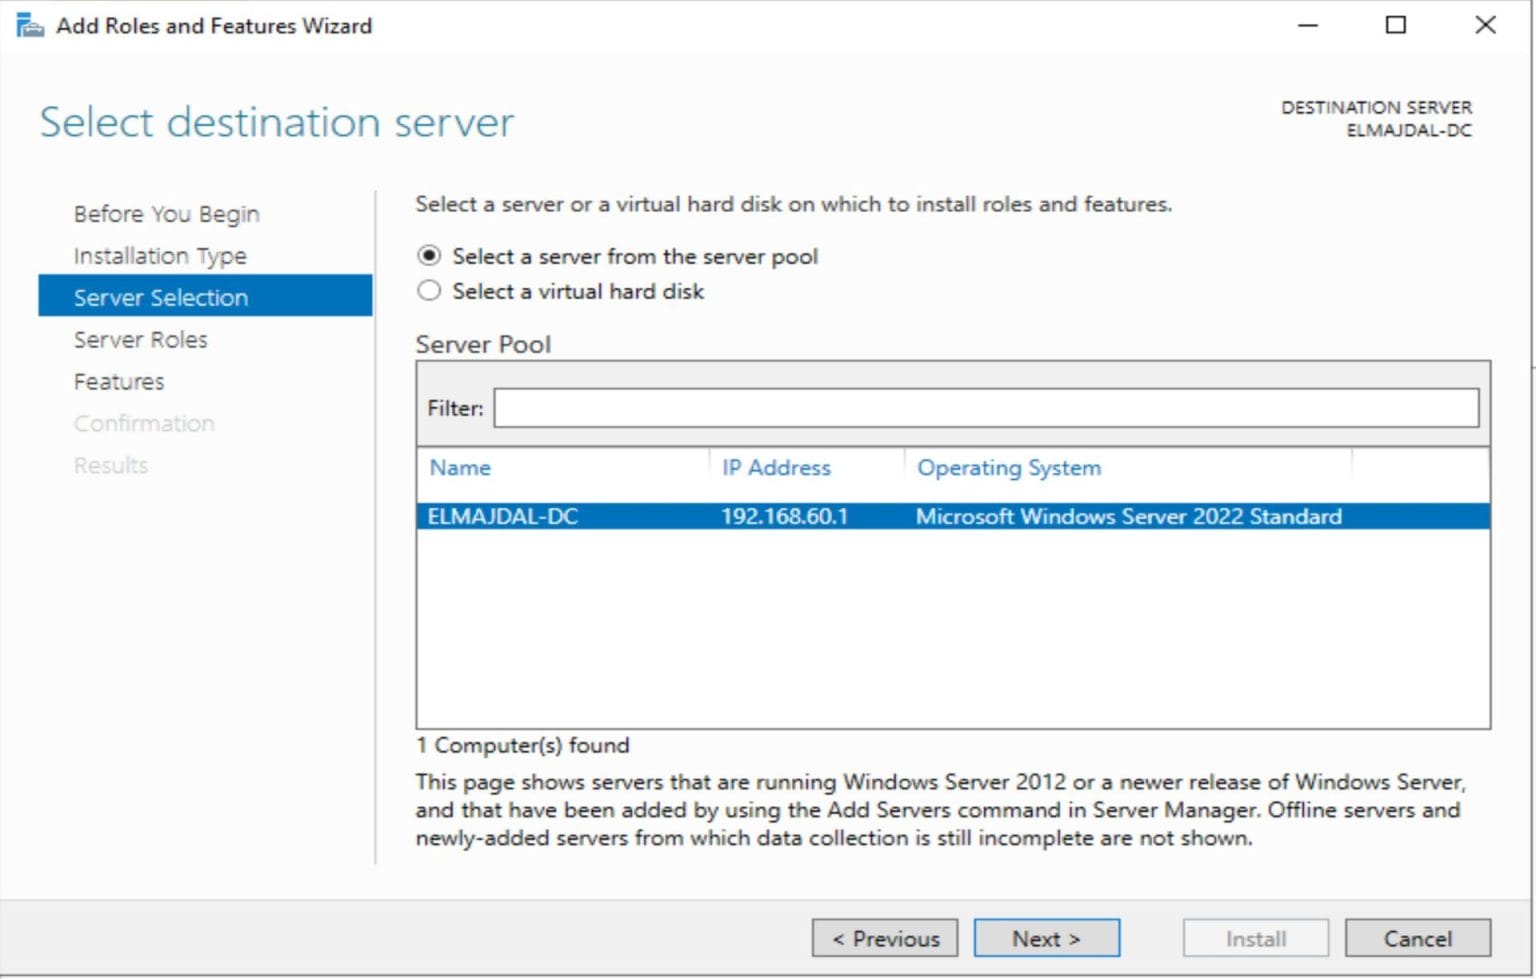Sort the list by IP Address
The image size is (1536, 979).
(x=776, y=467)
